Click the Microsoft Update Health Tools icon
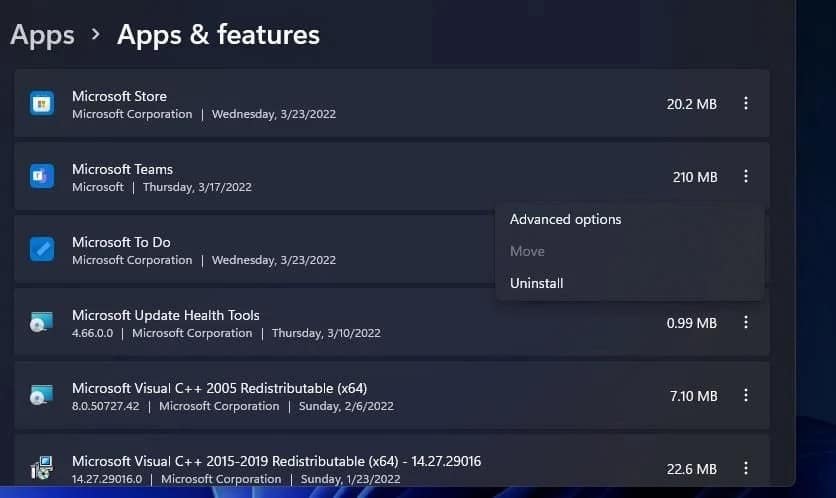 tap(42, 323)
